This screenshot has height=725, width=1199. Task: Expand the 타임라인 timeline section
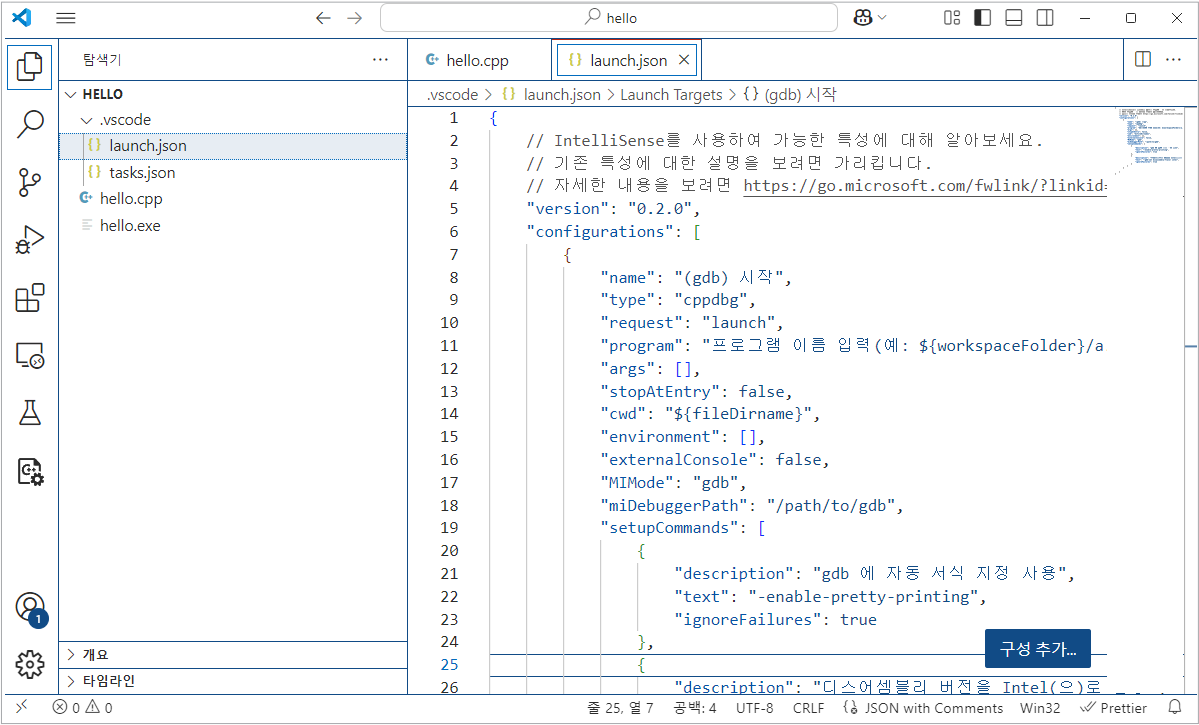[x=232, y=681]
